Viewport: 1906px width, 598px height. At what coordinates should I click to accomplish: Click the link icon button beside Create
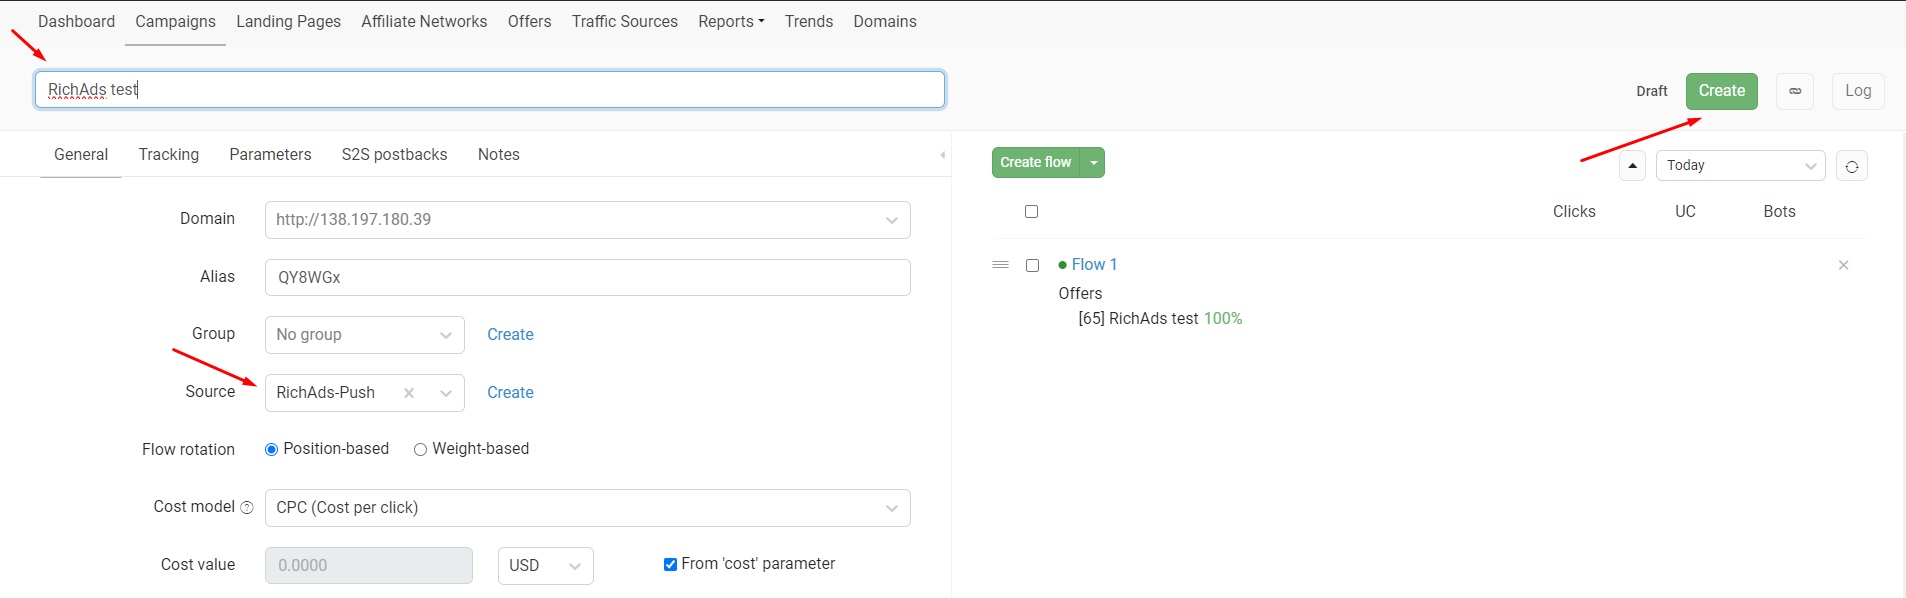tap(1795, 91)
